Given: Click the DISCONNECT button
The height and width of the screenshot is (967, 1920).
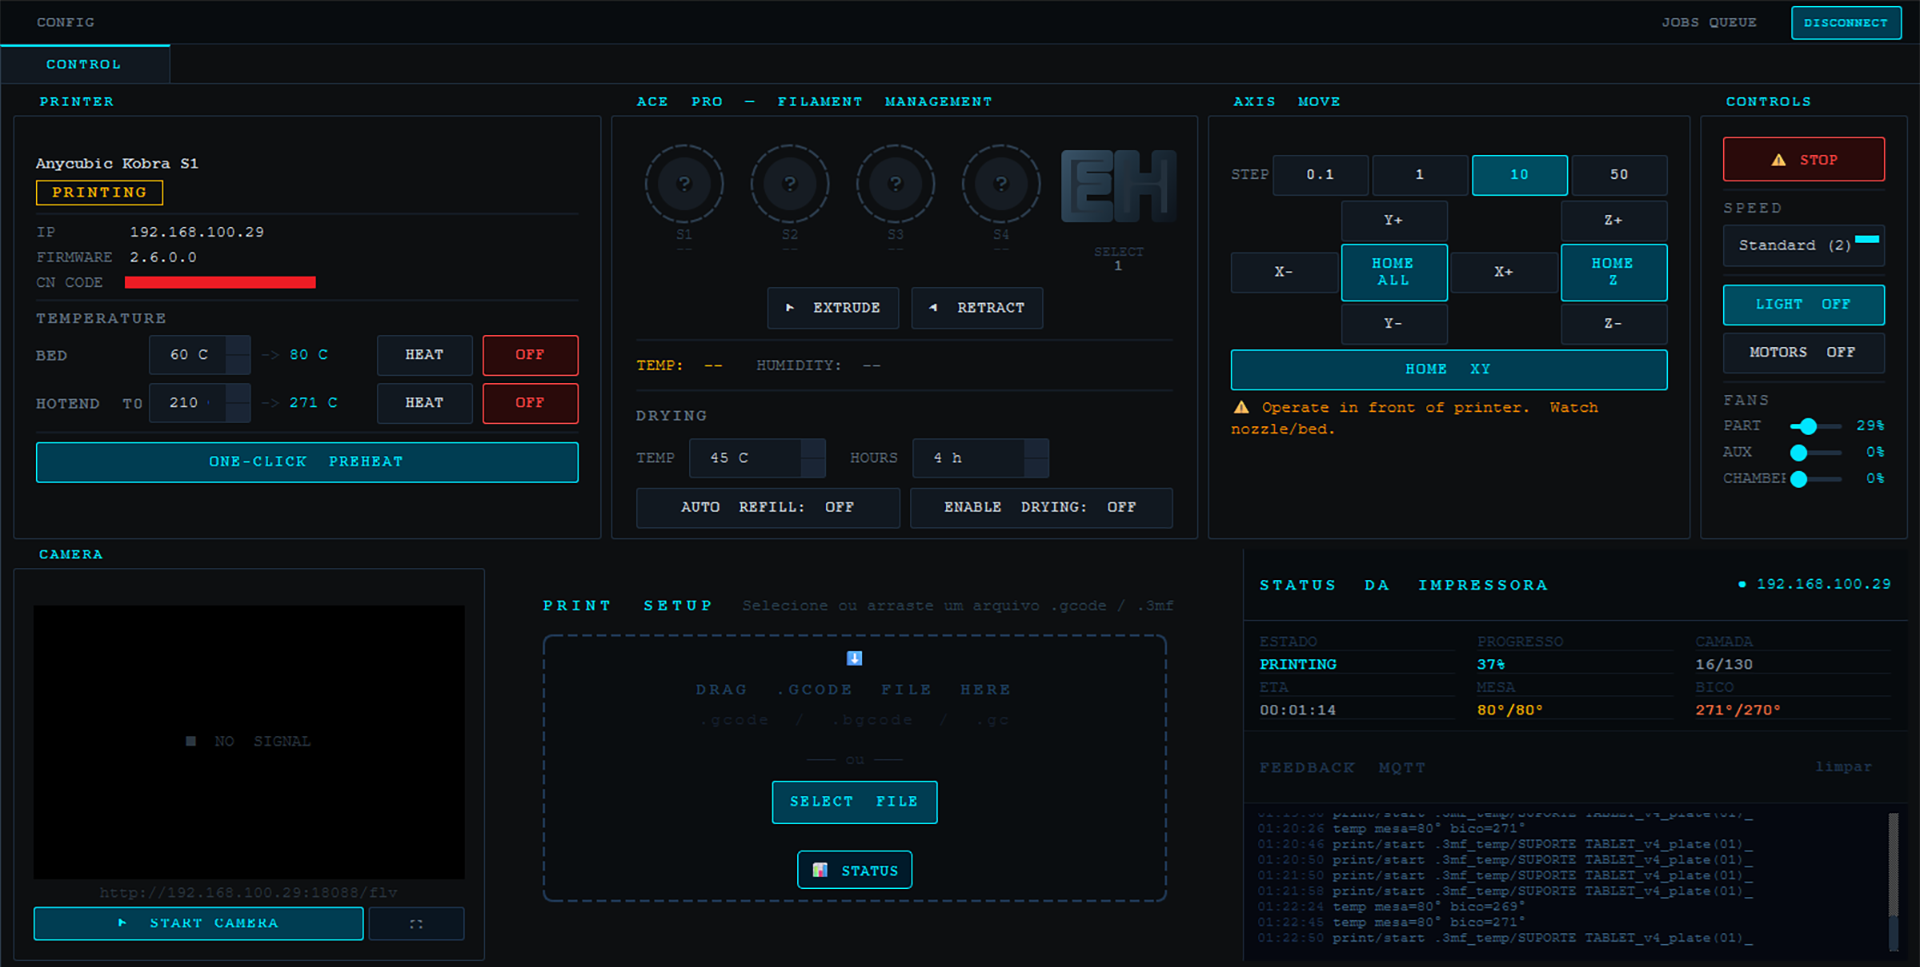Looking at the screenshot, I should click(x=1845, y=23).
